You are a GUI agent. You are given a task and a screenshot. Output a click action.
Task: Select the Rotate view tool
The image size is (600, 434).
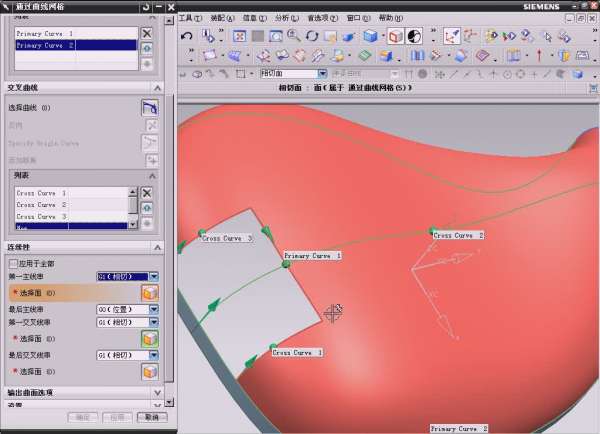(310, 36)
